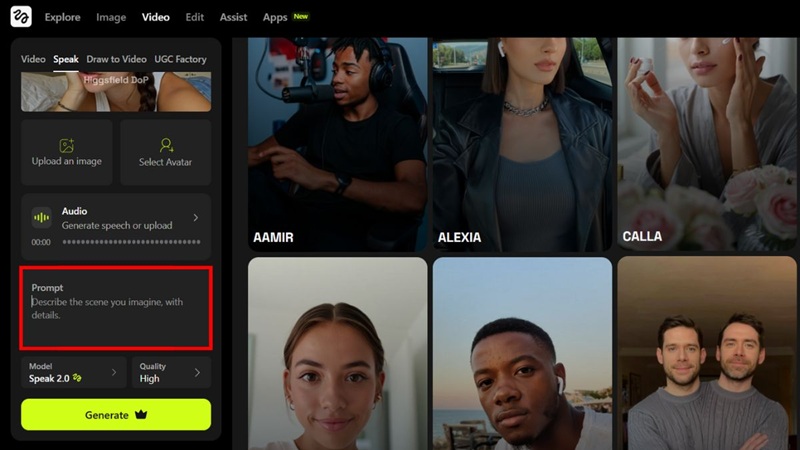Image resolution: width=800 pixels, height=450 pixels.
Task: Click the upload image icon
Action: (x=66, y=145)
